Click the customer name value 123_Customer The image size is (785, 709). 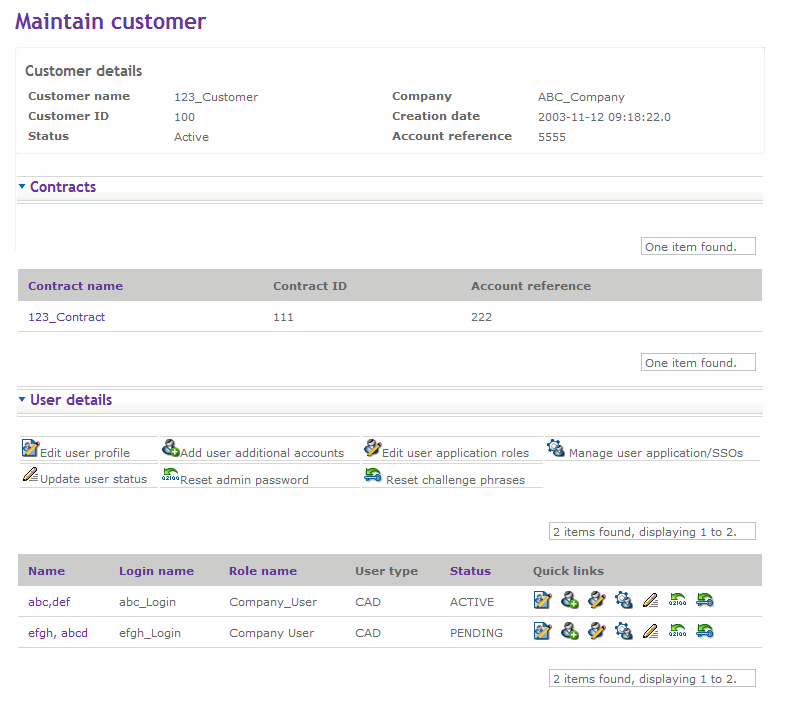coord(216,97)
